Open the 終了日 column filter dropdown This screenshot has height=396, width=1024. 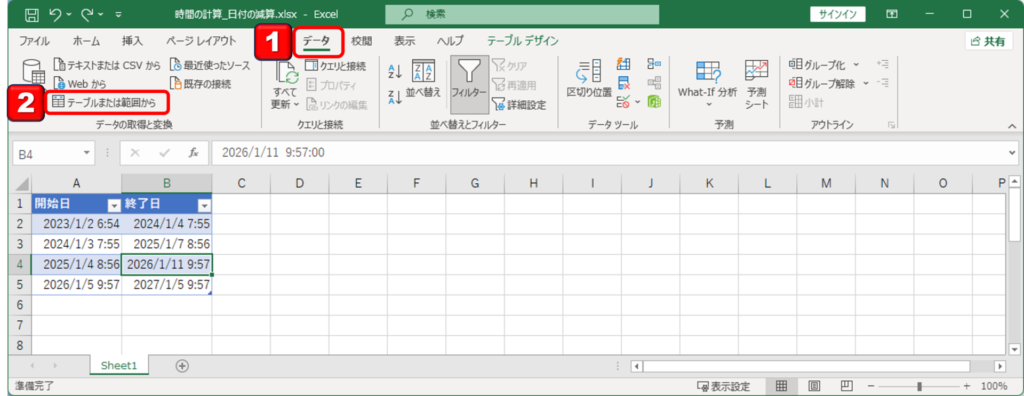pyautogui.click(x=204, y=206)
